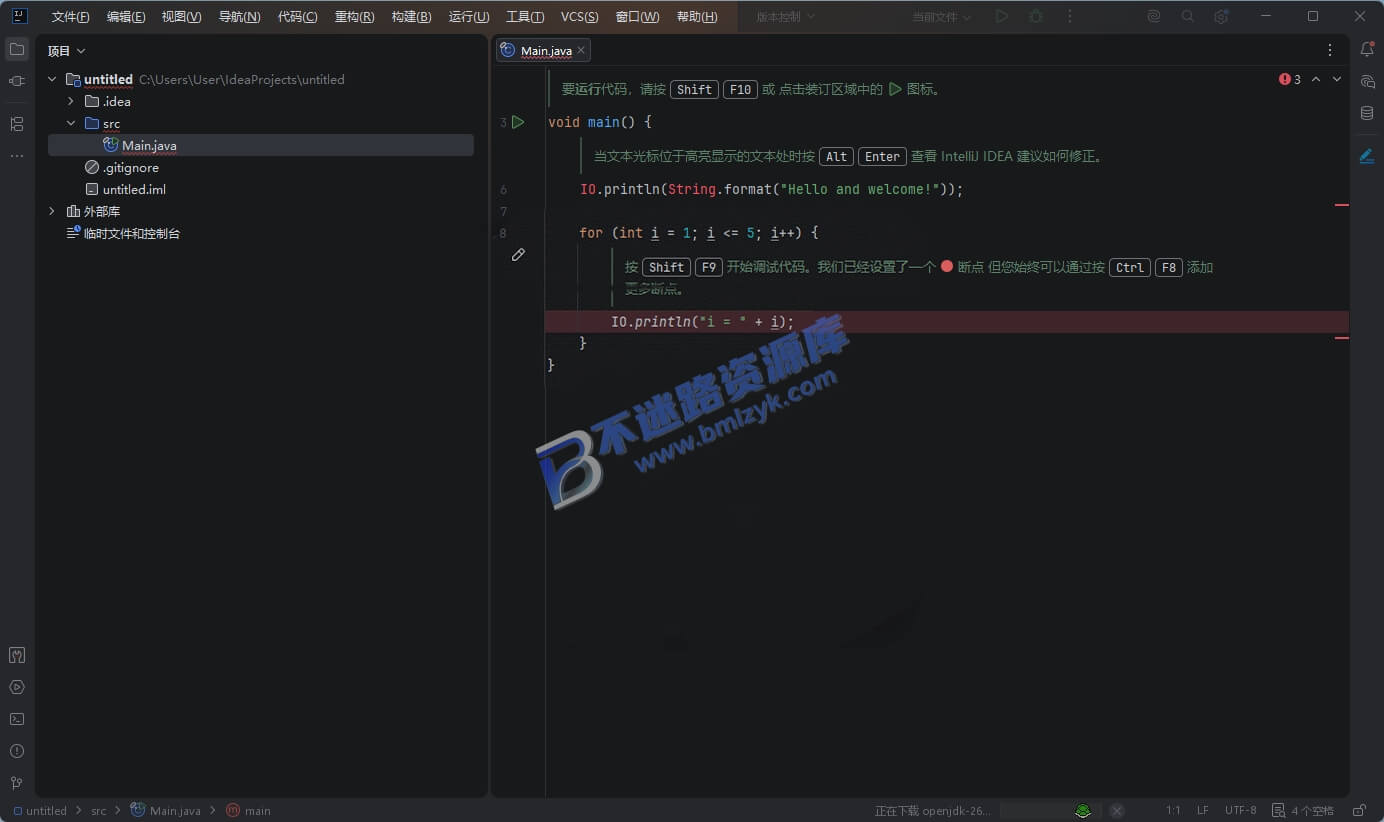Collapse the src folder

[x=71, y=123]
